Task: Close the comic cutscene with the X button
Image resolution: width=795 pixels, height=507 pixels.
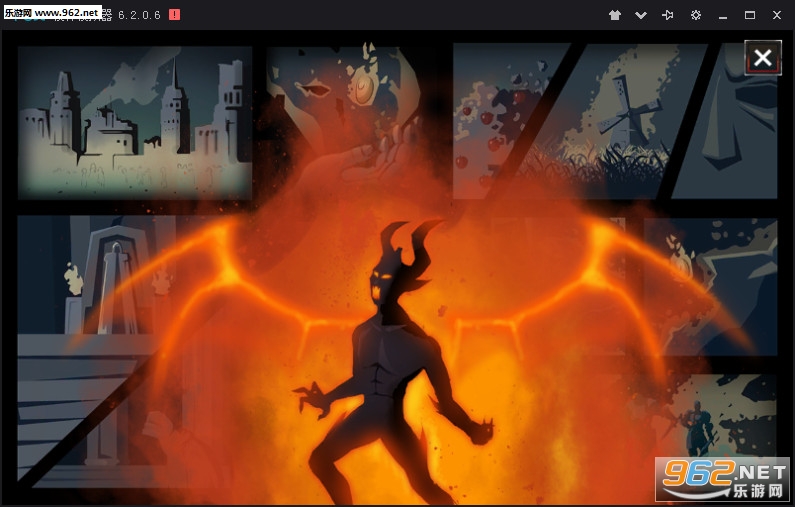Action: tap(763, 58)
